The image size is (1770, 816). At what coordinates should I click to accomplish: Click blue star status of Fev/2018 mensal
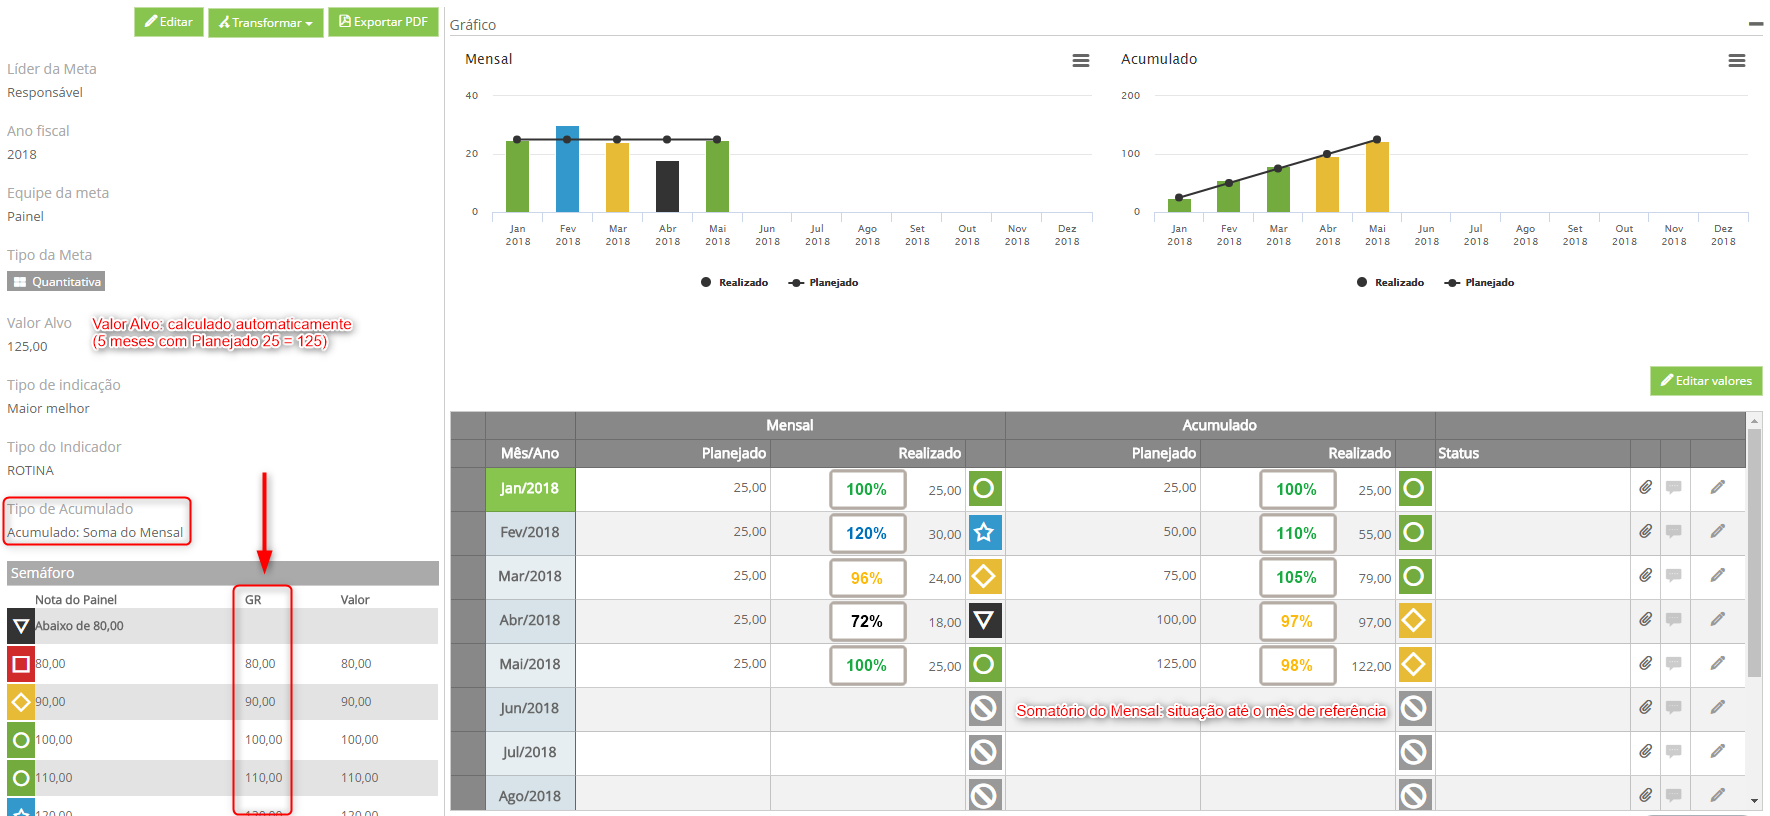985,533
